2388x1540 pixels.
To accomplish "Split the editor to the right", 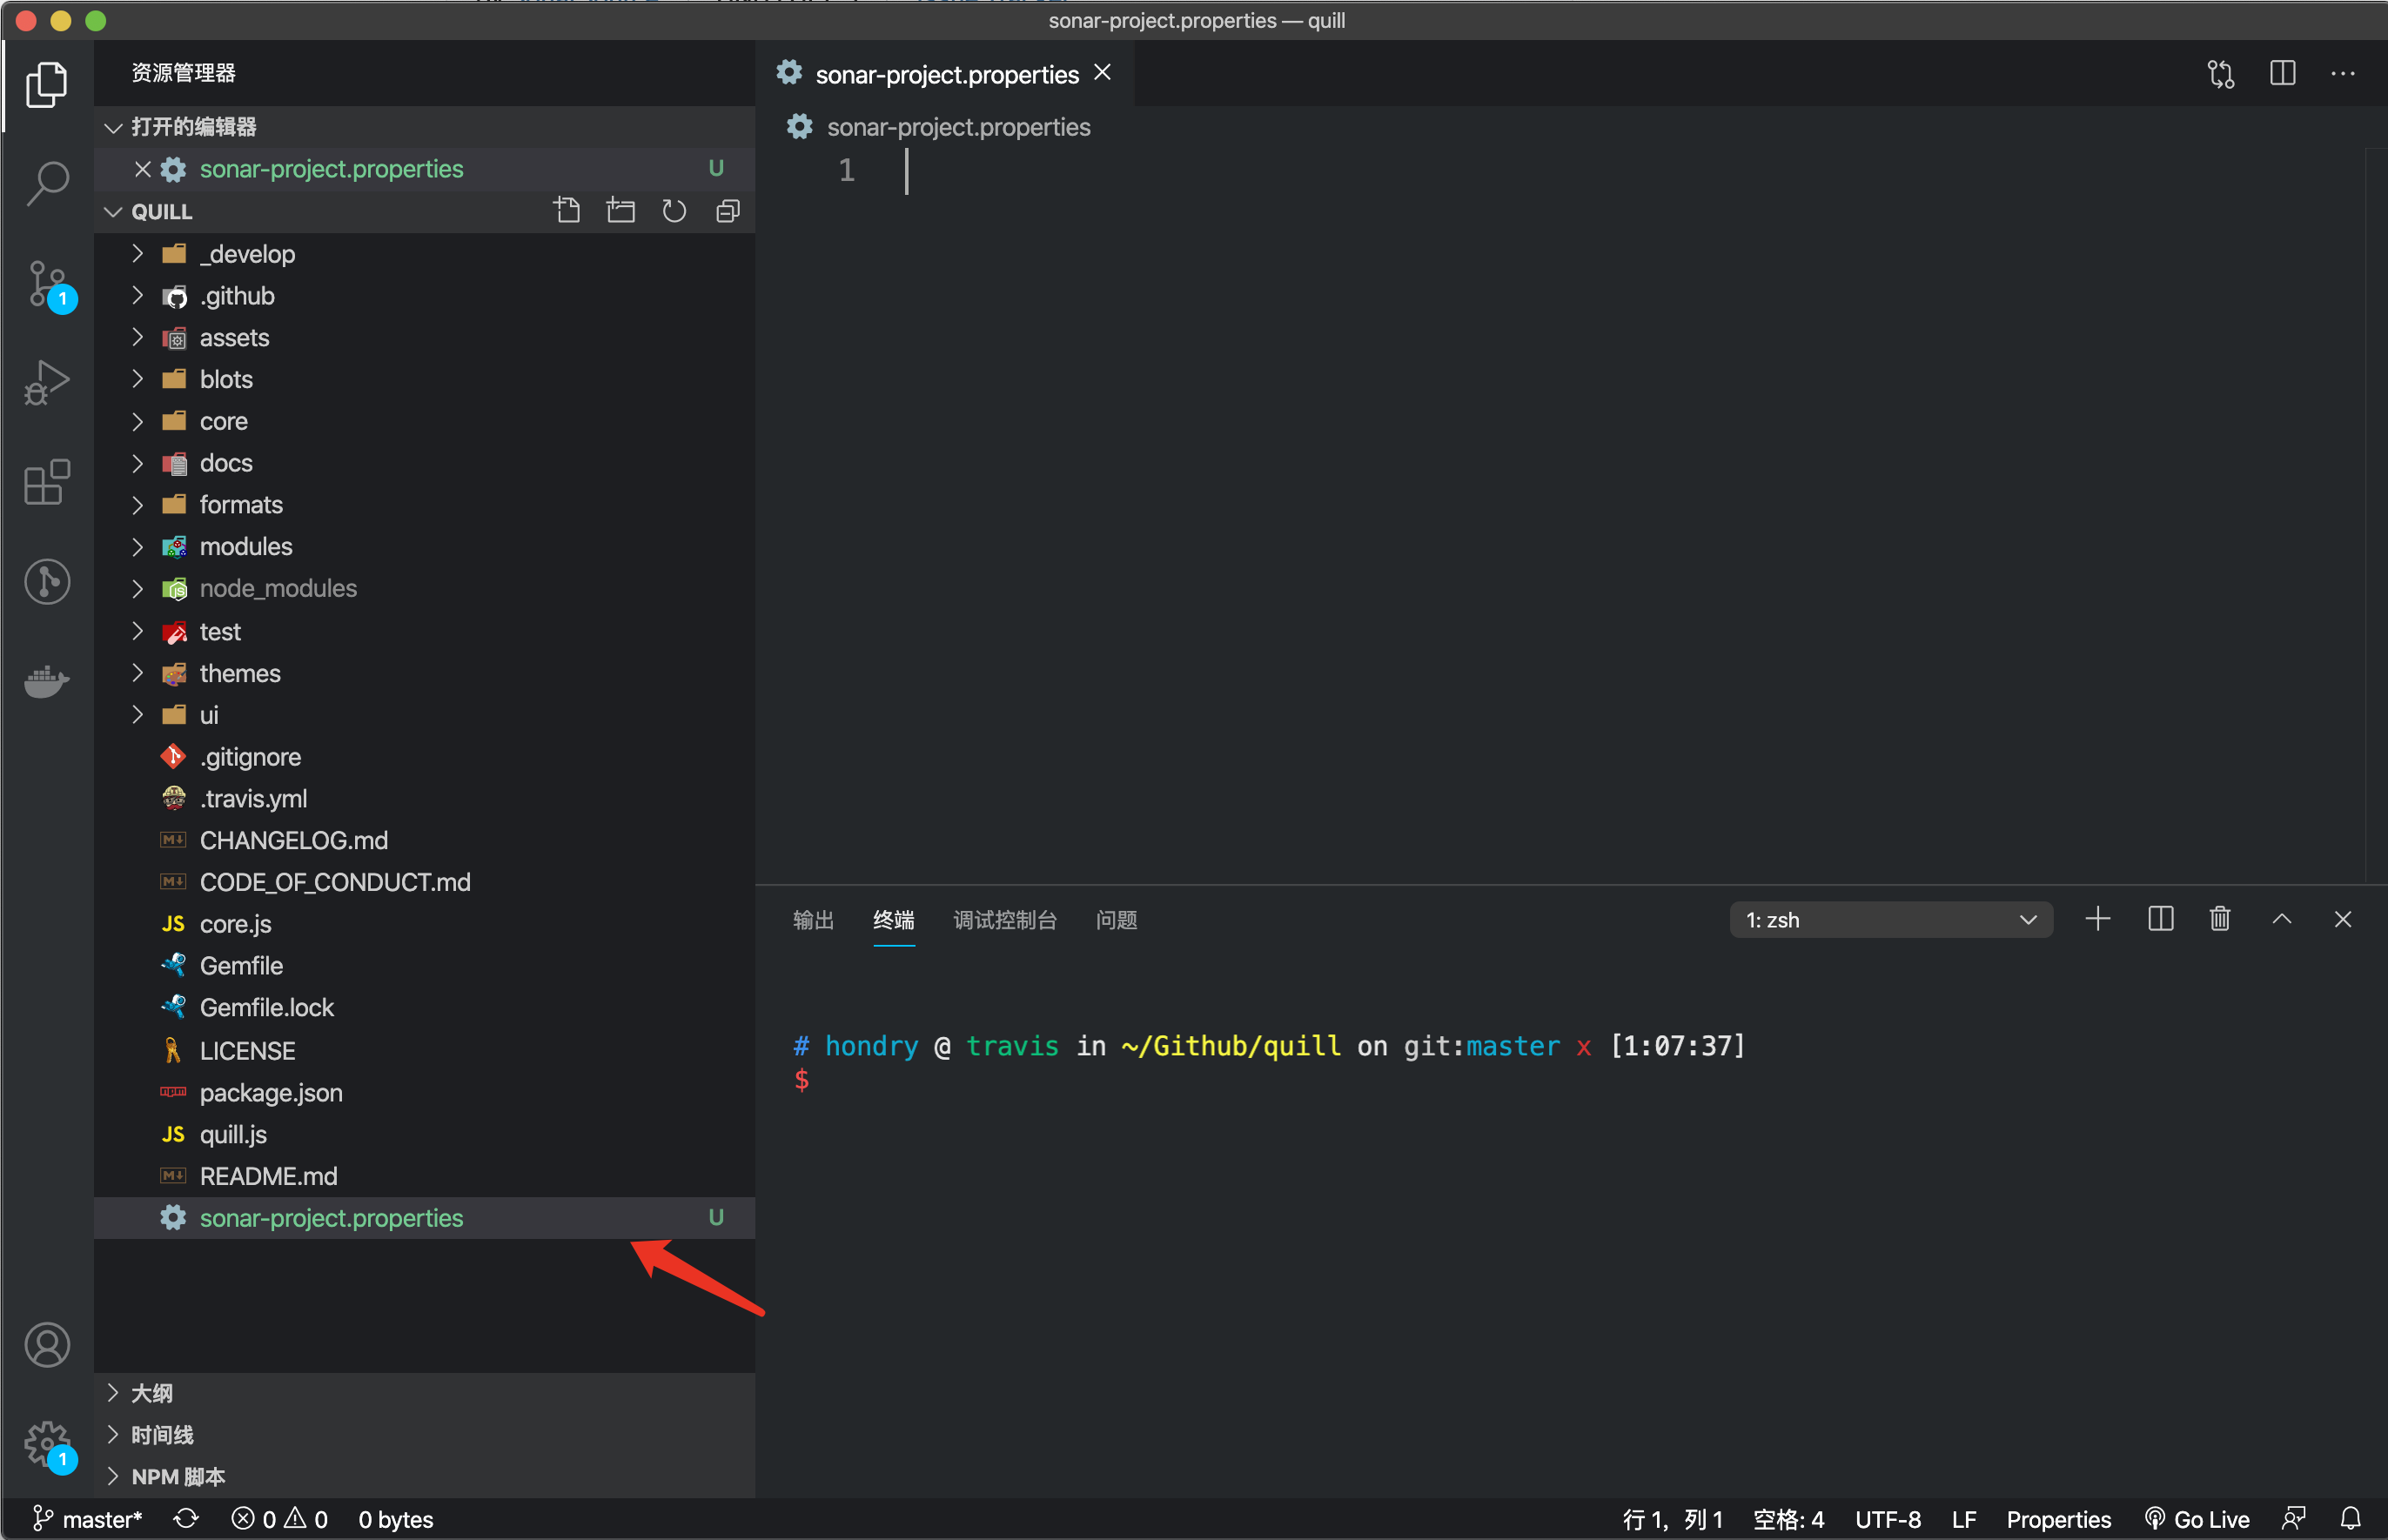I will tap(2283, 73).
